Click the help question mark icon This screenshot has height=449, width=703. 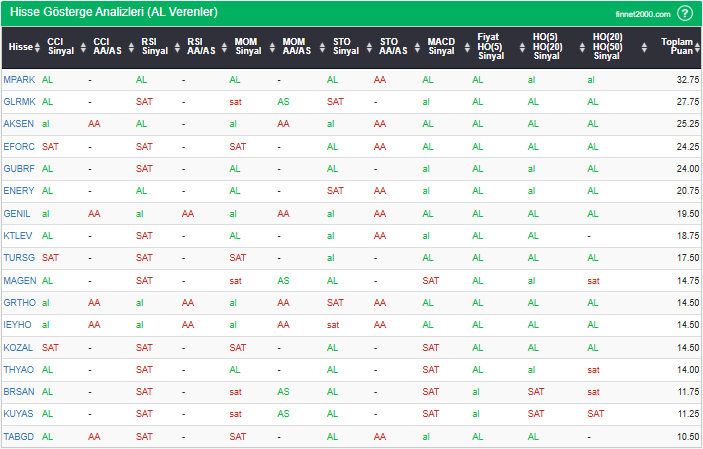point(685,13)
